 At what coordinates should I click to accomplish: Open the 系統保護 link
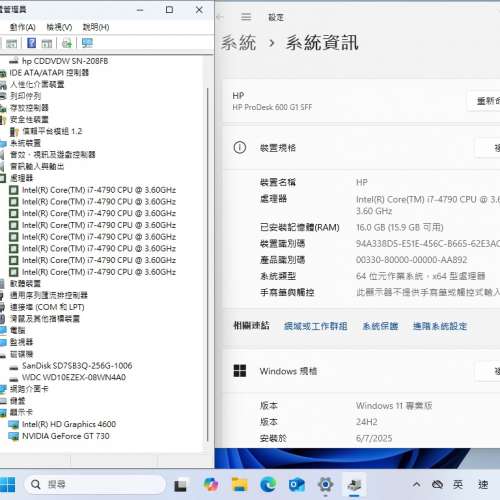380,326
